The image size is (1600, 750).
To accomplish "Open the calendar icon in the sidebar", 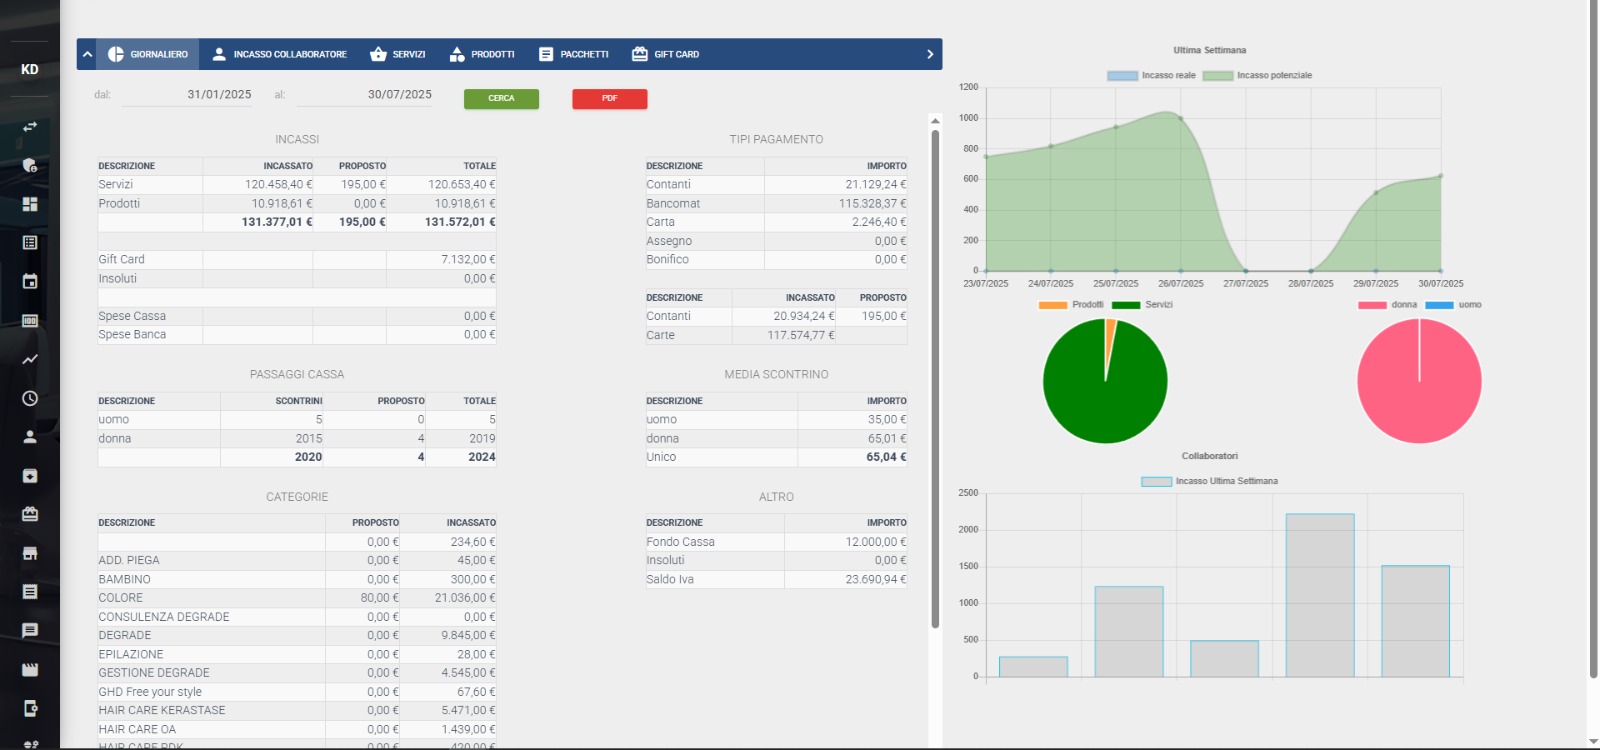I will pos(30,282).
